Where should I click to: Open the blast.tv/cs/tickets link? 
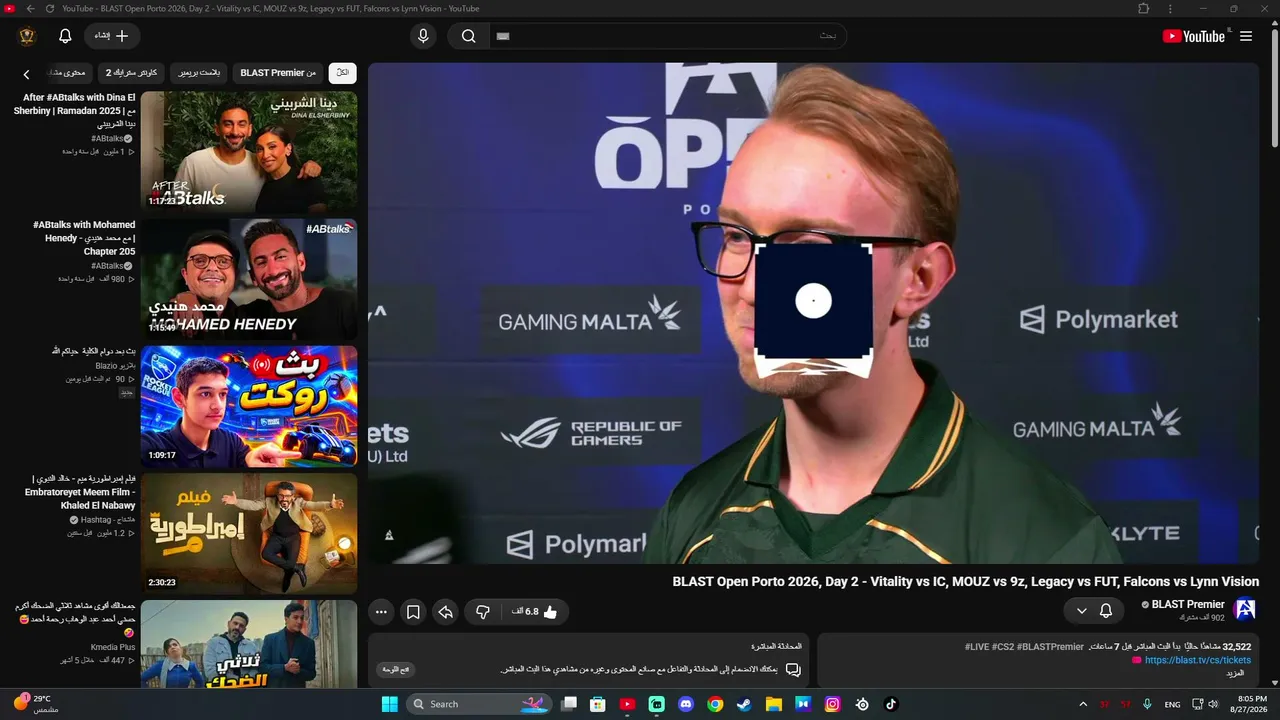pyautogui.click(x=1198, y=660)
